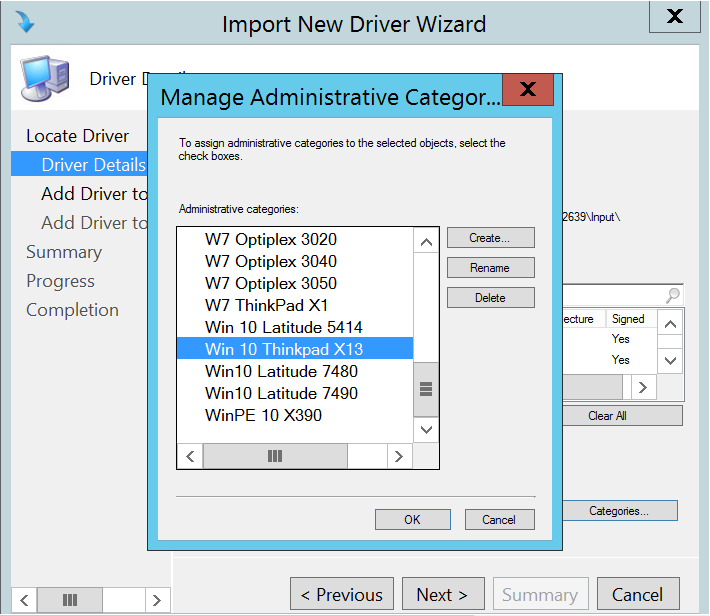Image resolution: width=710 pixels, height=616 pixels.
Task: Select the Driver Details wizard step
Action: click(x=80, y=165)
